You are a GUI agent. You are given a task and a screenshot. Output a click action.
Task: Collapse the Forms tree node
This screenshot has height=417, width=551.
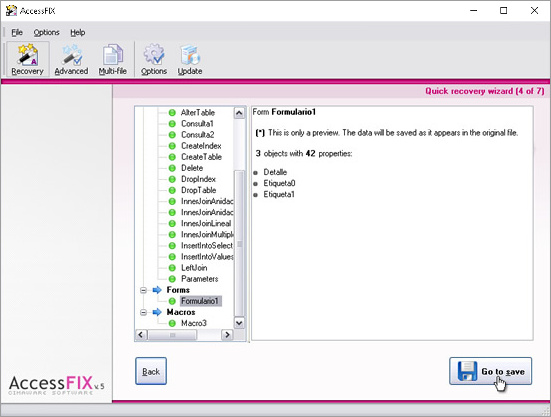tap(143, 290)
